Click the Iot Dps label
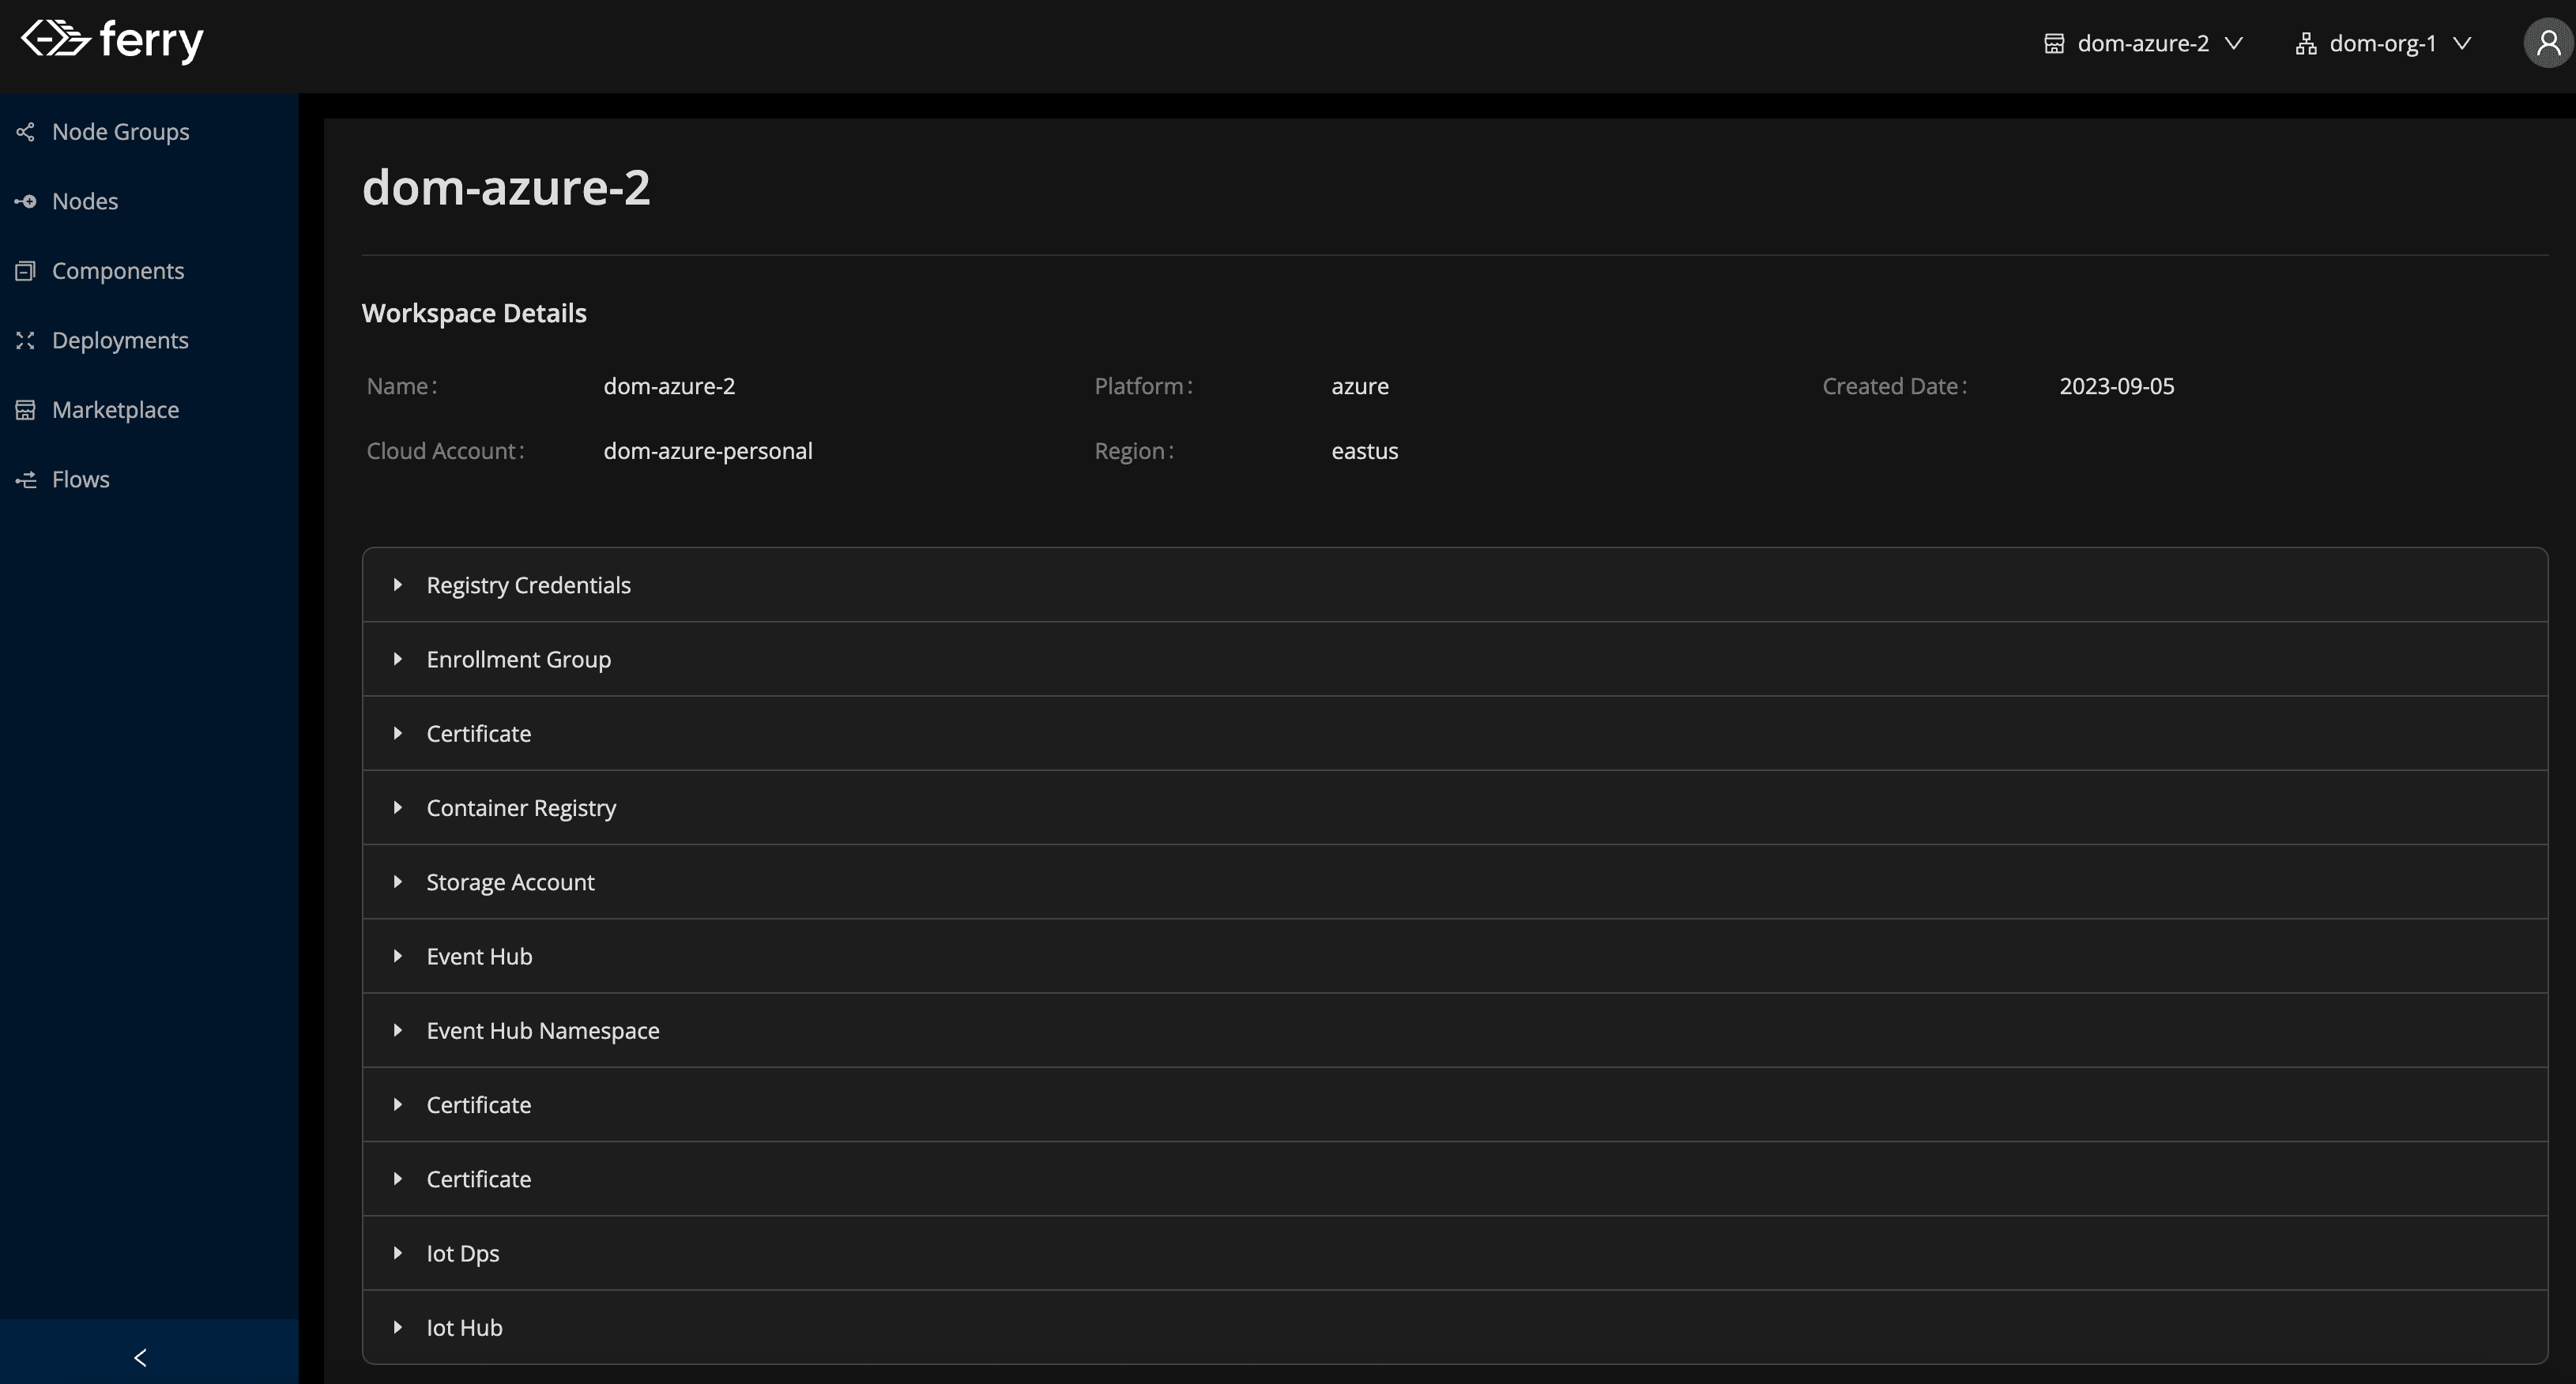This screenshot has height=1384, width=2576. (x=463, y=1254)
